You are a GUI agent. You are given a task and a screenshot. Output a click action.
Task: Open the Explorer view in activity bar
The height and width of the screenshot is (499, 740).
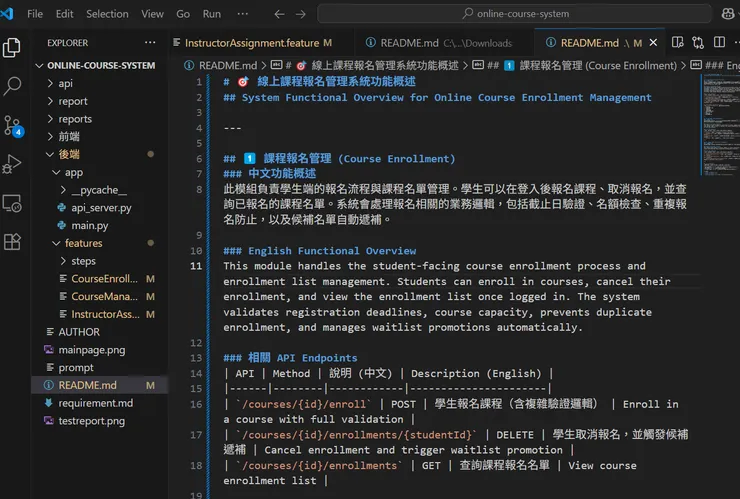pos(12,47)
